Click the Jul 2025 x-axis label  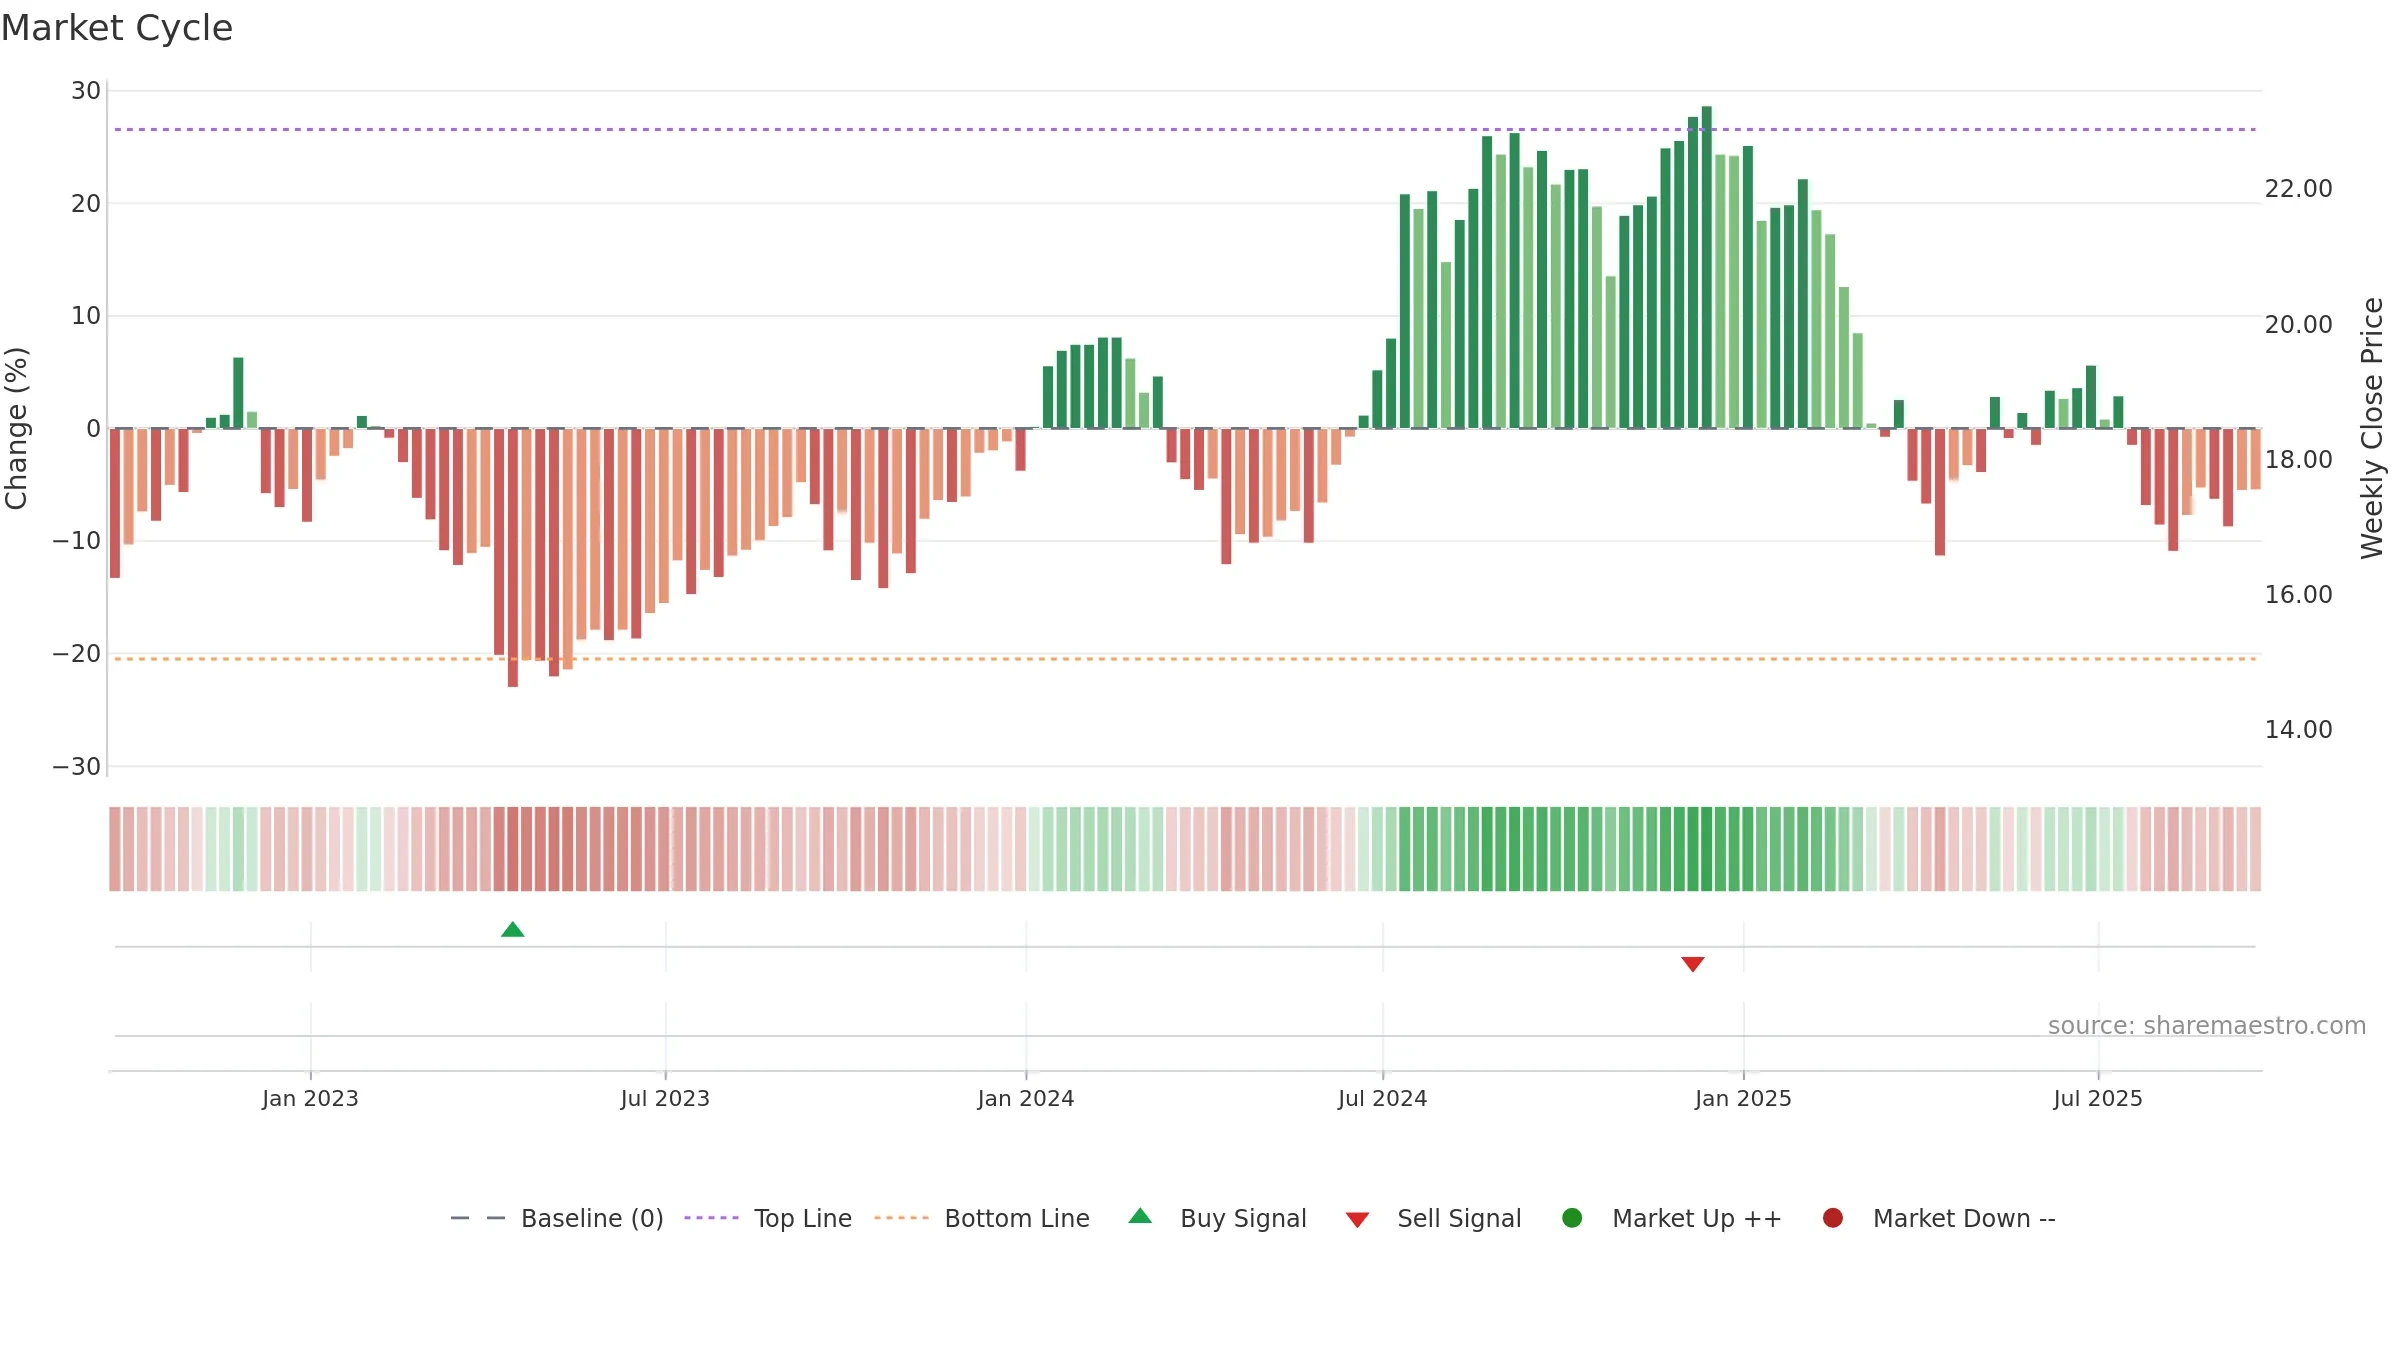tap(2098, 1099)
